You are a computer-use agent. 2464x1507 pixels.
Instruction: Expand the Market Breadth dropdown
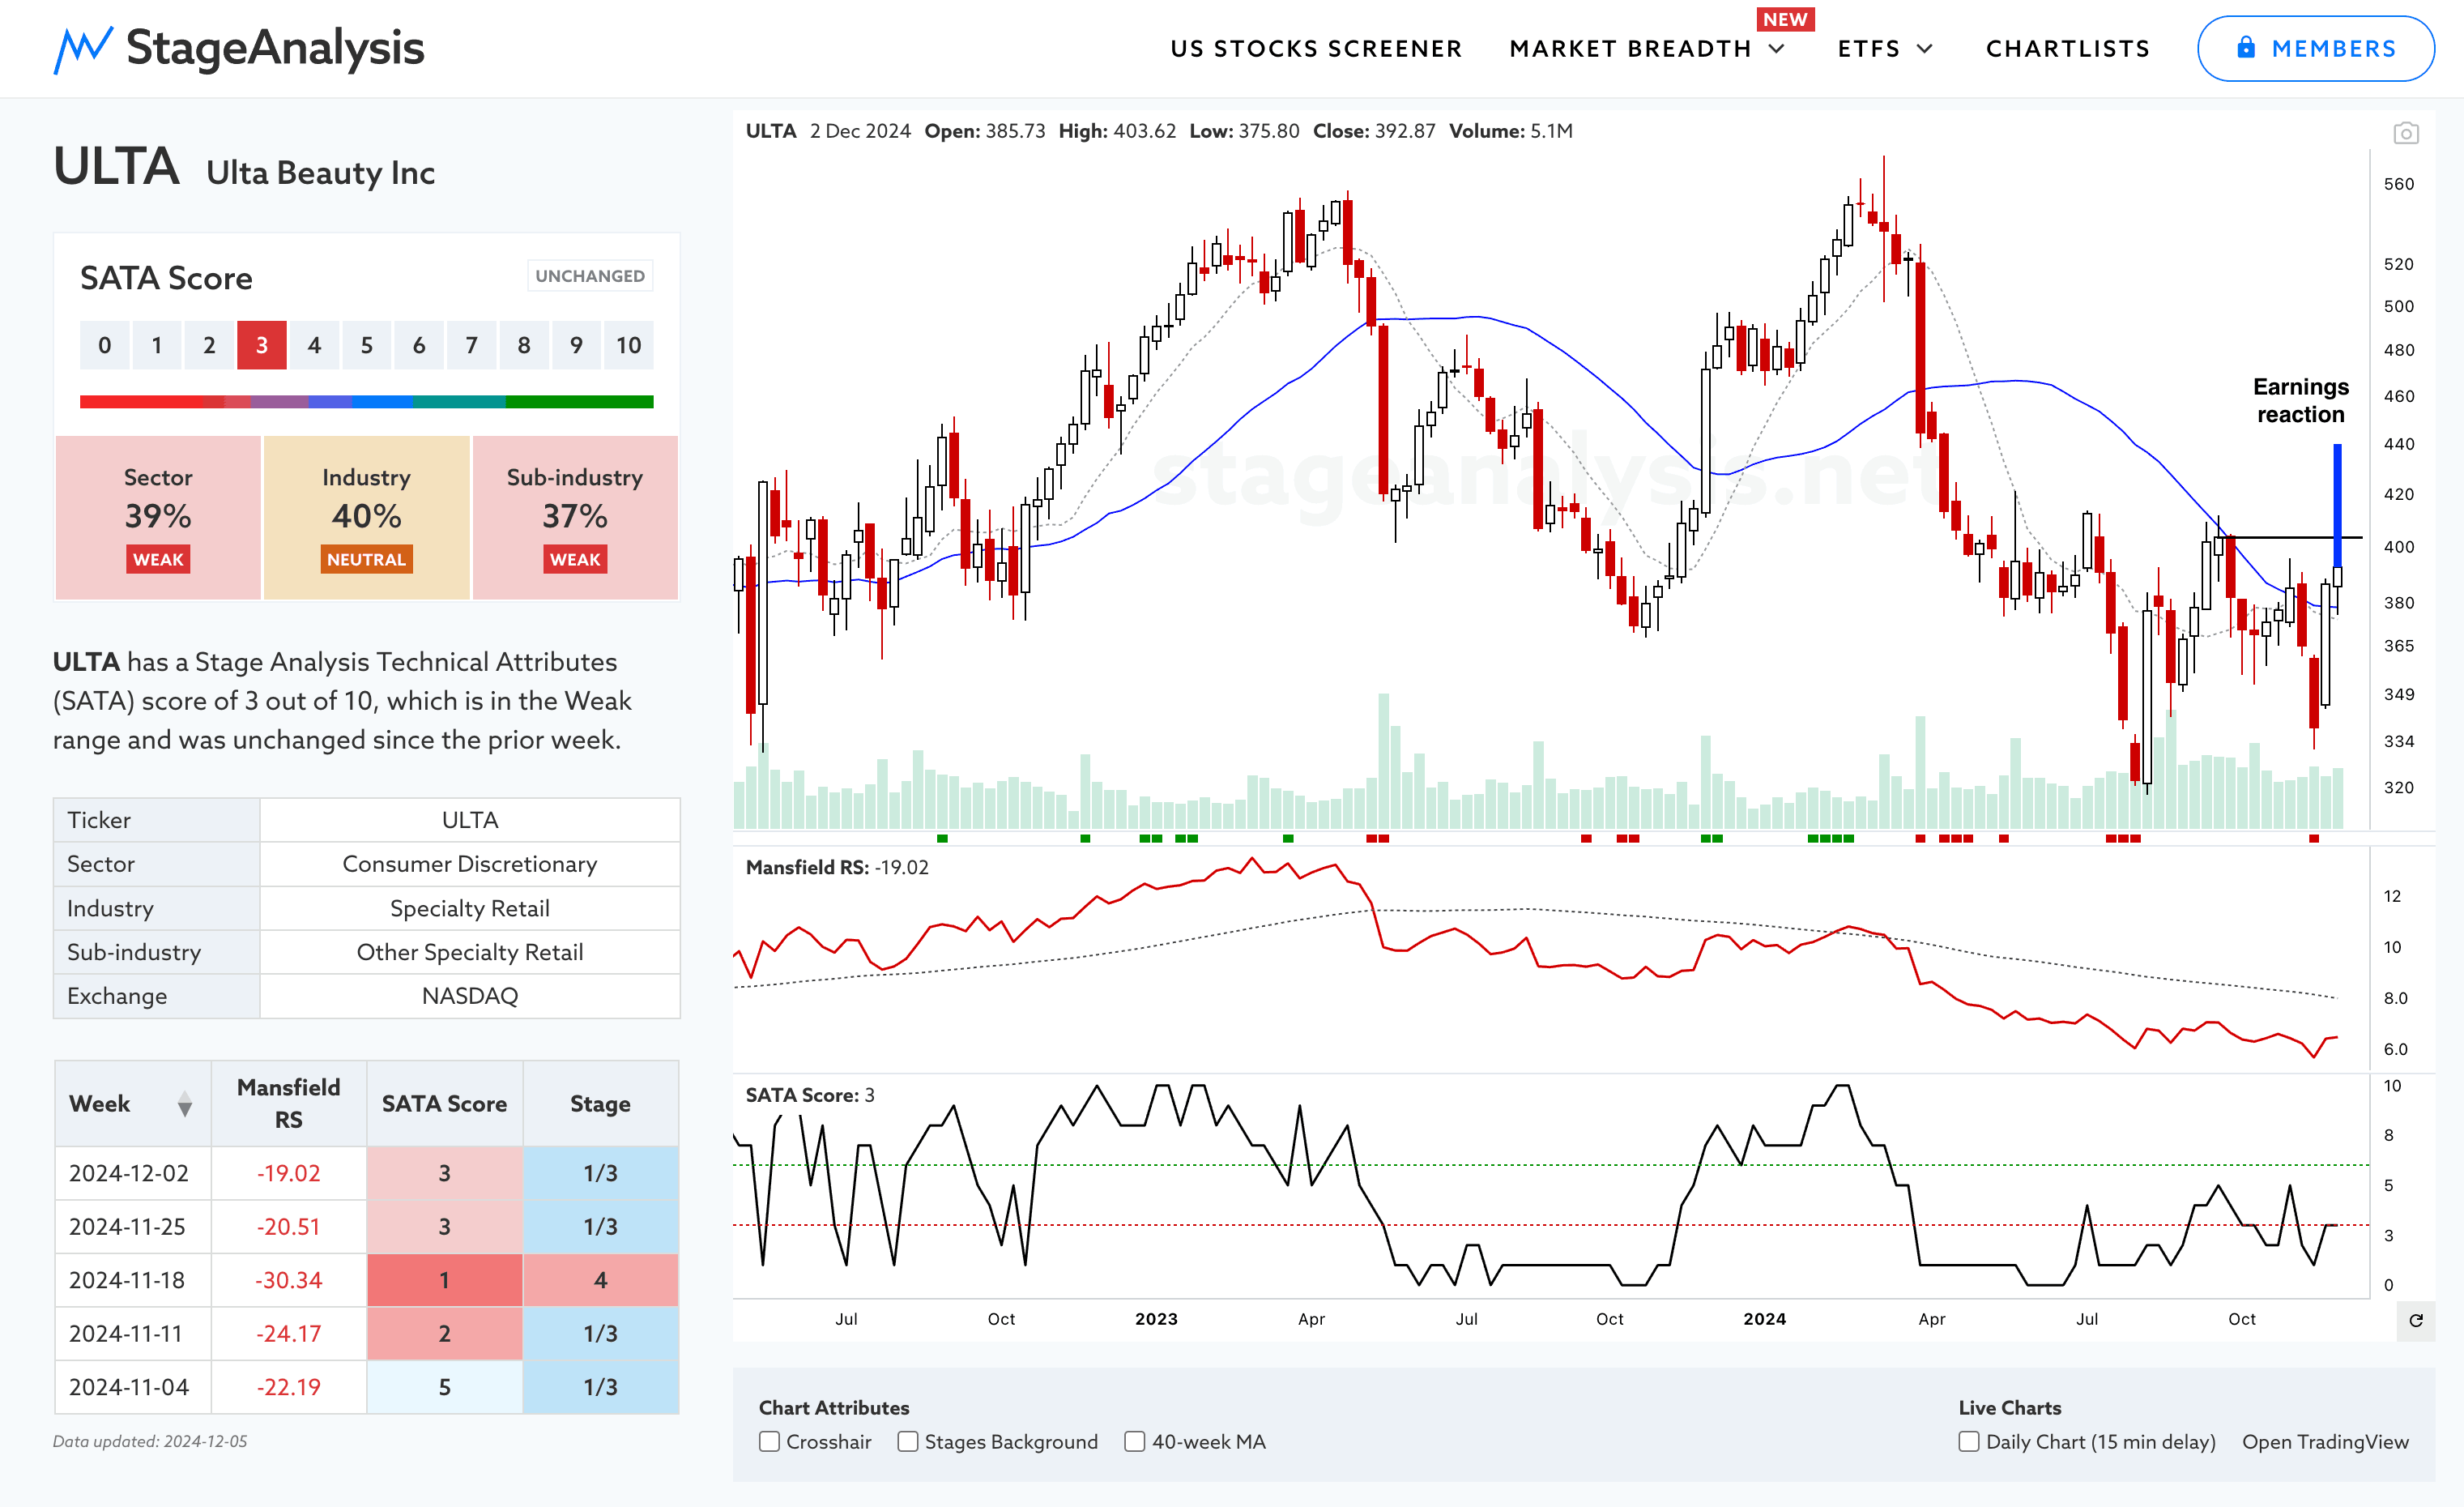(1646, 49)
